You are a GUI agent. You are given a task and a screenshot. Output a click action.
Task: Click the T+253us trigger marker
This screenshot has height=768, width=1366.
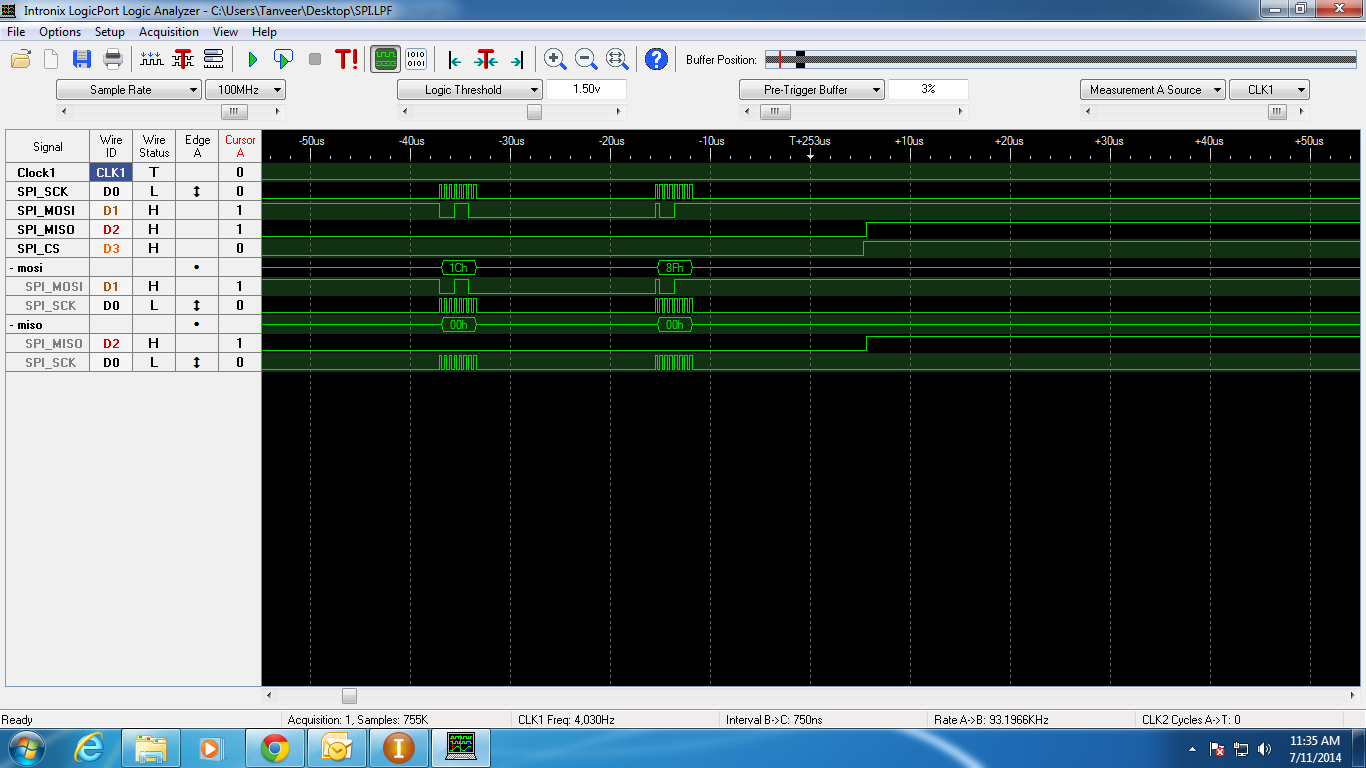[x=810, y=141]
